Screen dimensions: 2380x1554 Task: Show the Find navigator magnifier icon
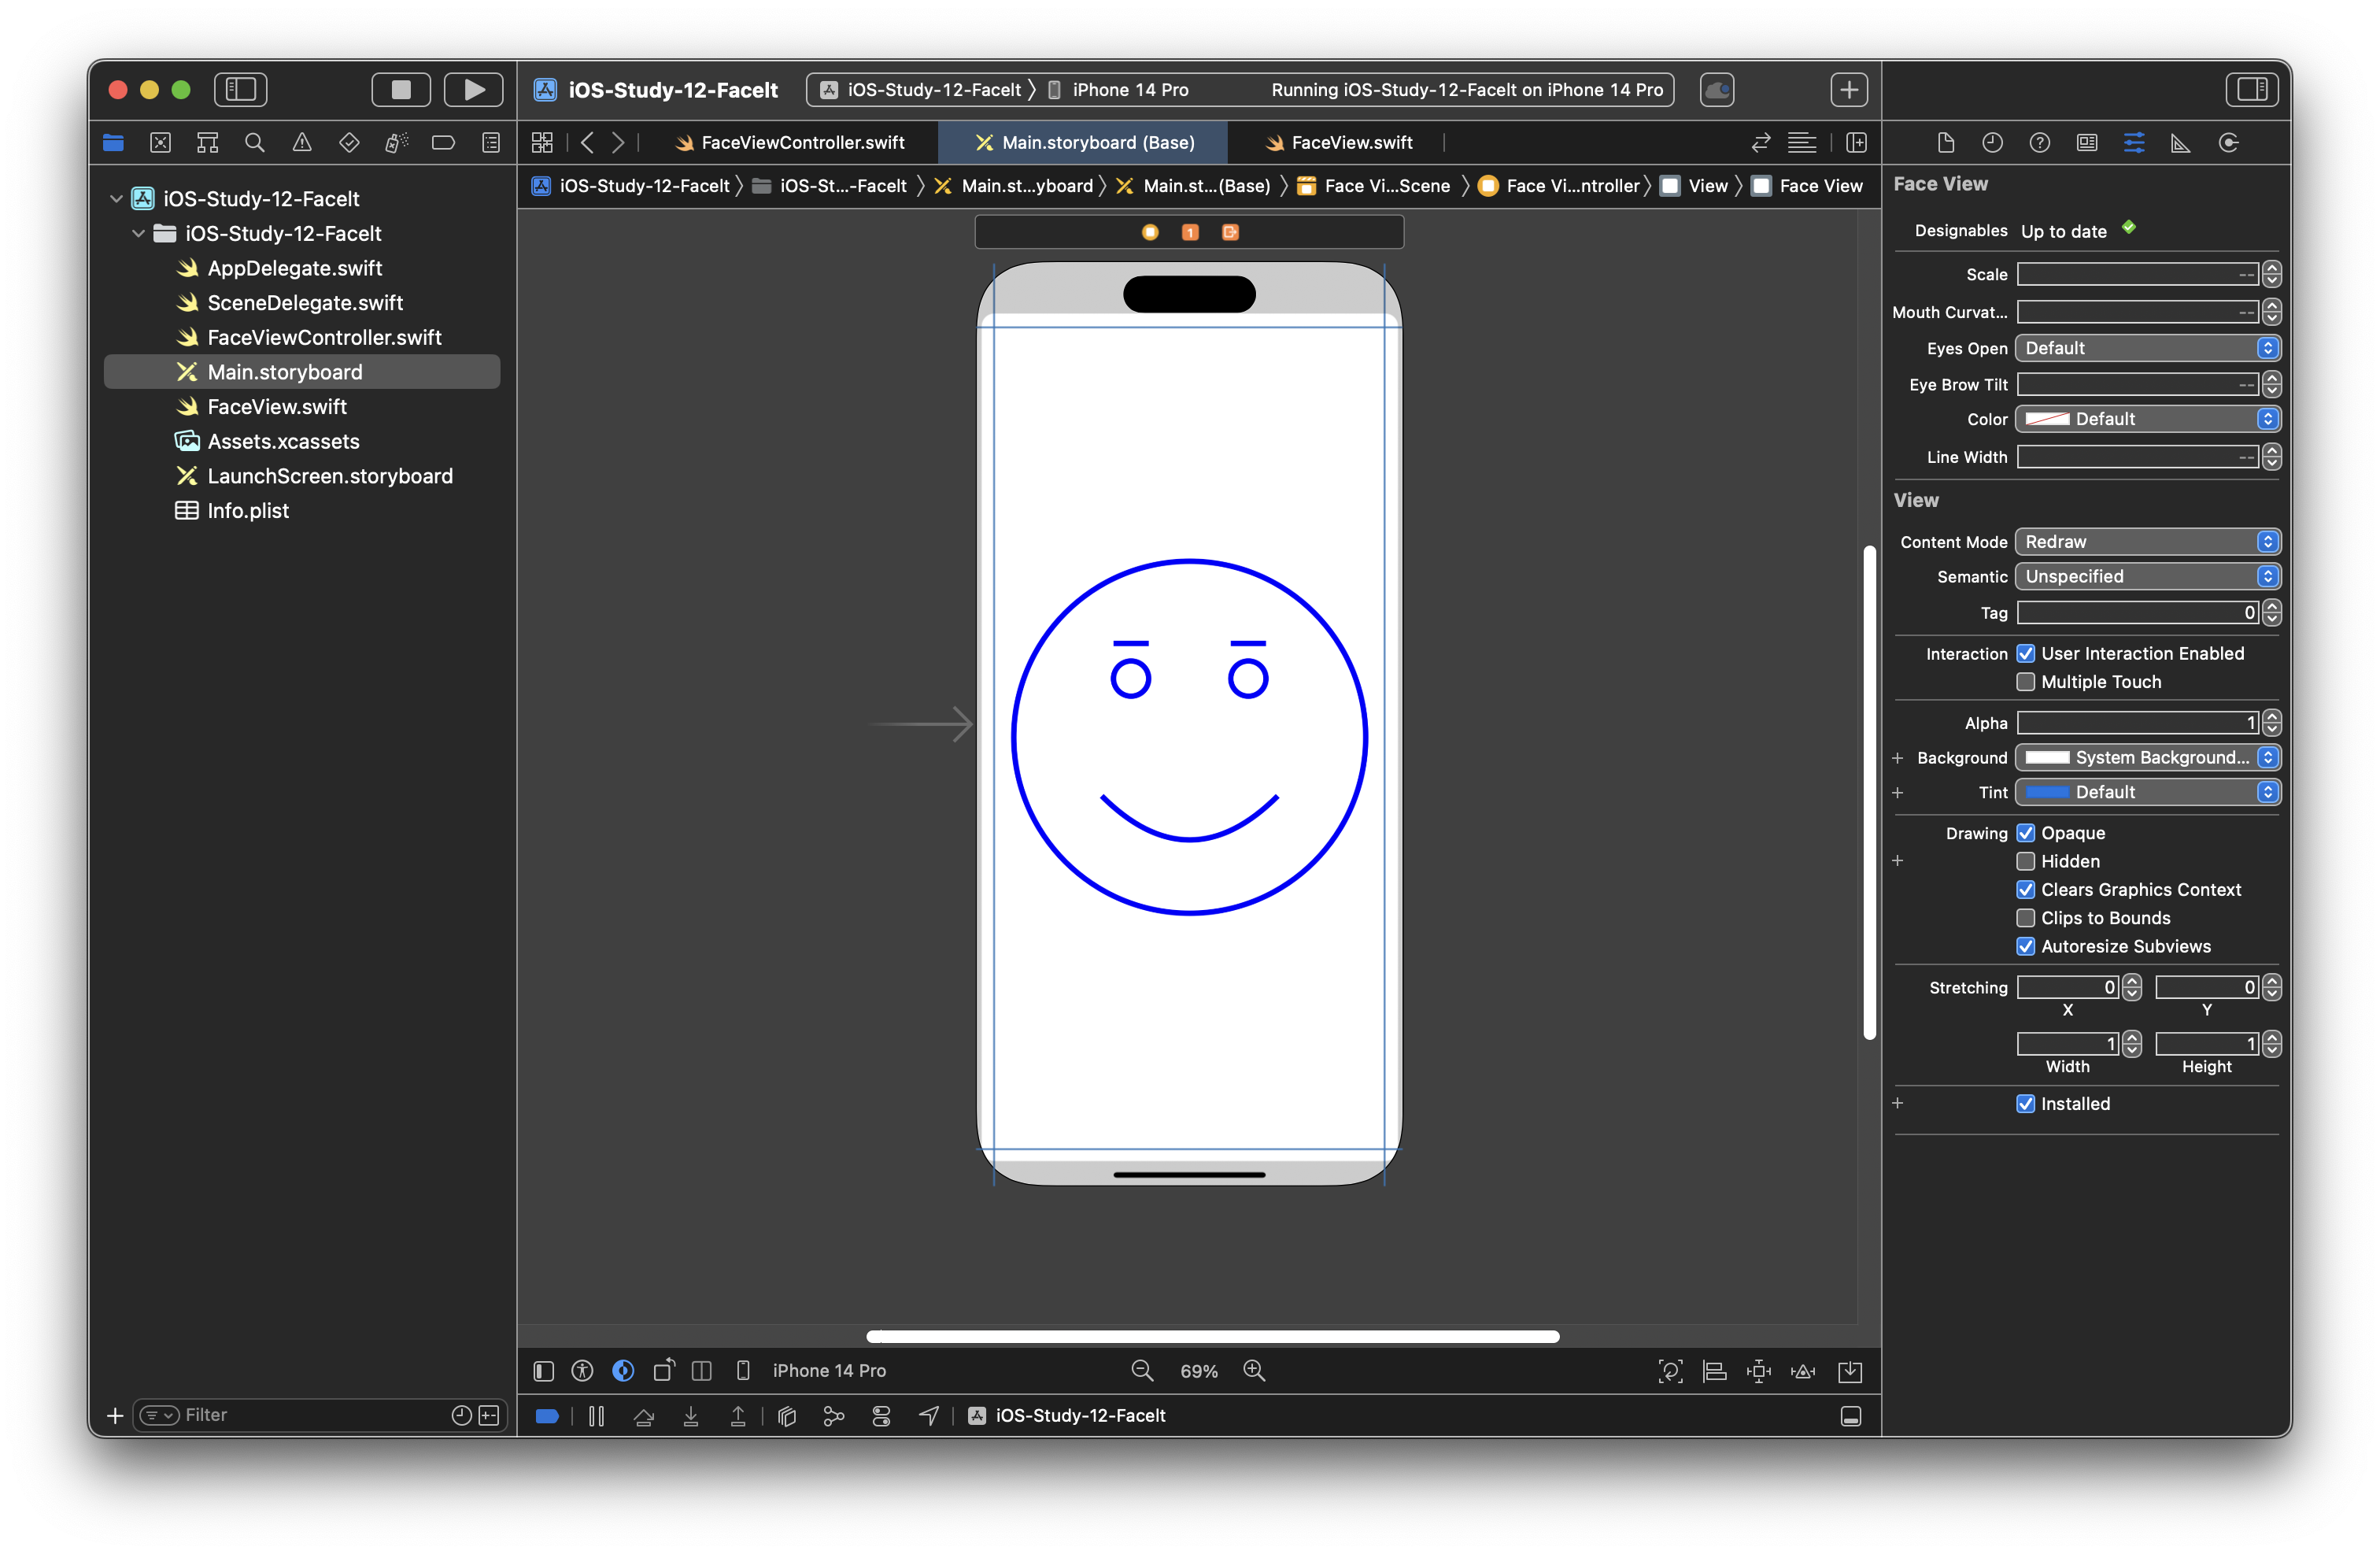254,143
